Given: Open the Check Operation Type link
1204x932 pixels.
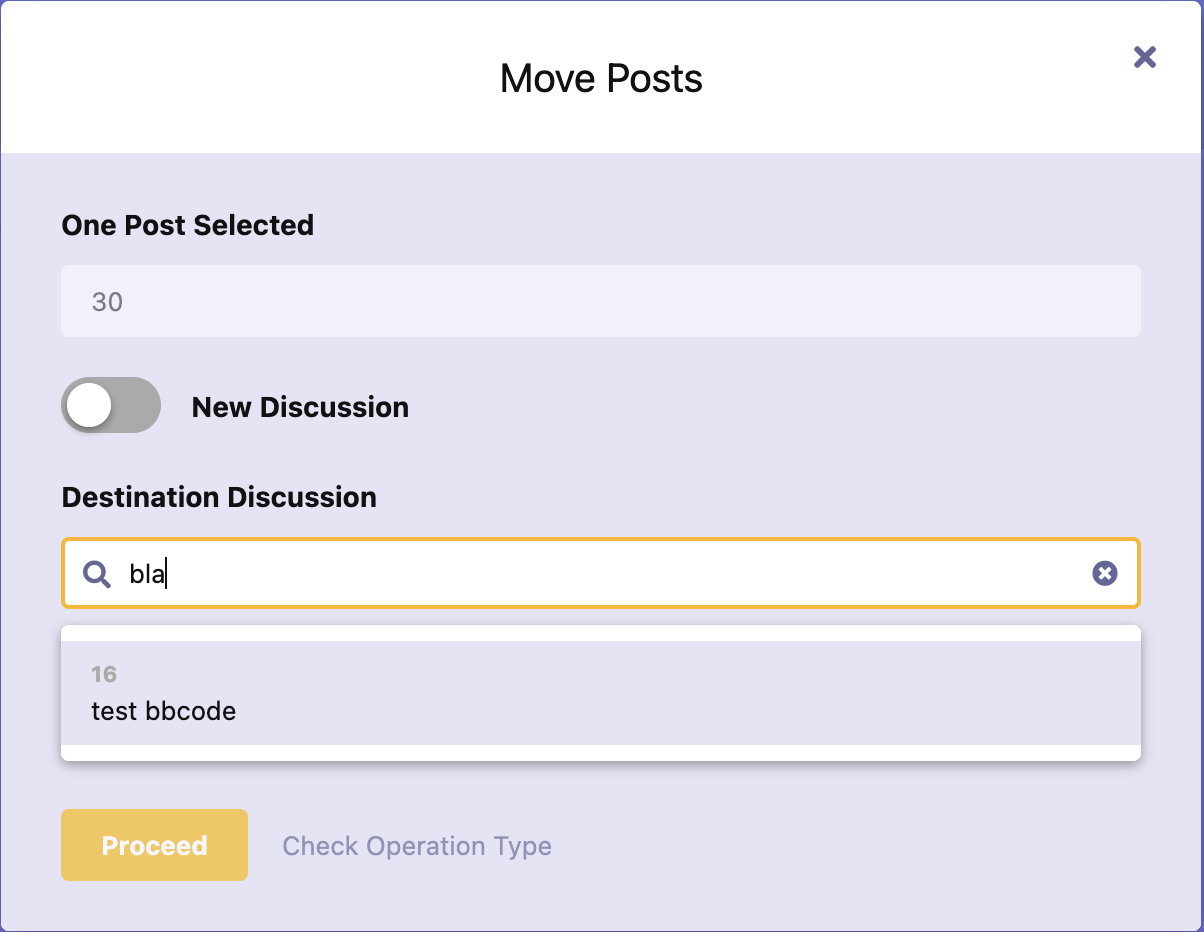Looking at the screenshot, I should tap(417, 846).
